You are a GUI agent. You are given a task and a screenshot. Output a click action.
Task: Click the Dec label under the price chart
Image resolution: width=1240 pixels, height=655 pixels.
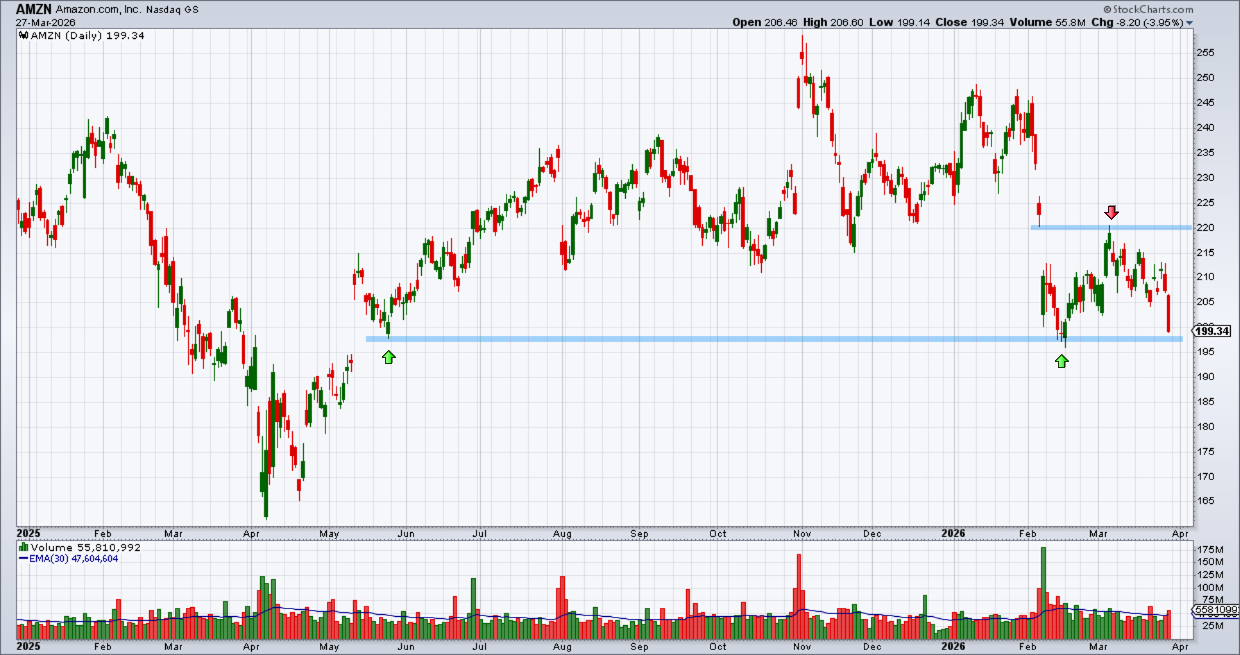[x=874, y=535]
